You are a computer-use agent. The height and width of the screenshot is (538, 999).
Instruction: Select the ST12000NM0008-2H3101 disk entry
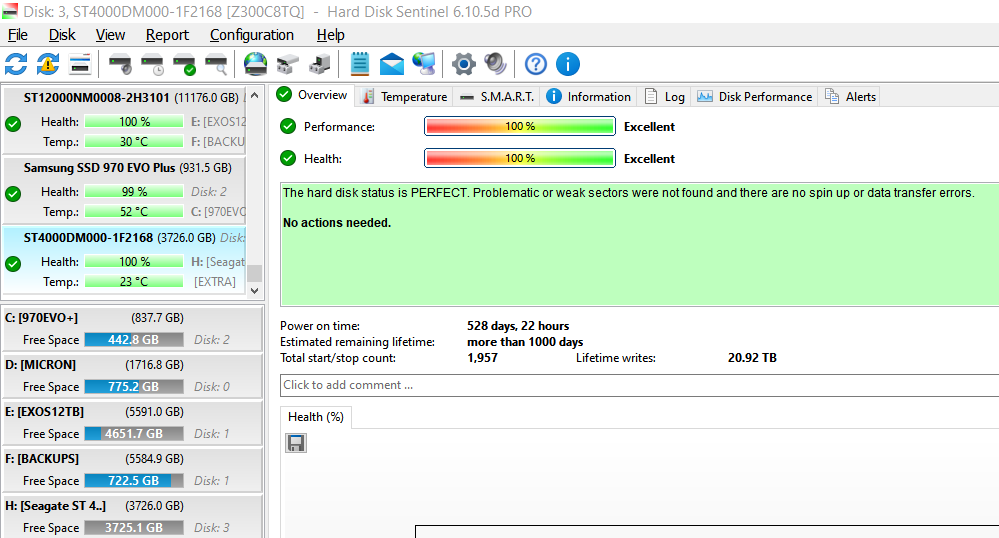[x=124, y=120]
